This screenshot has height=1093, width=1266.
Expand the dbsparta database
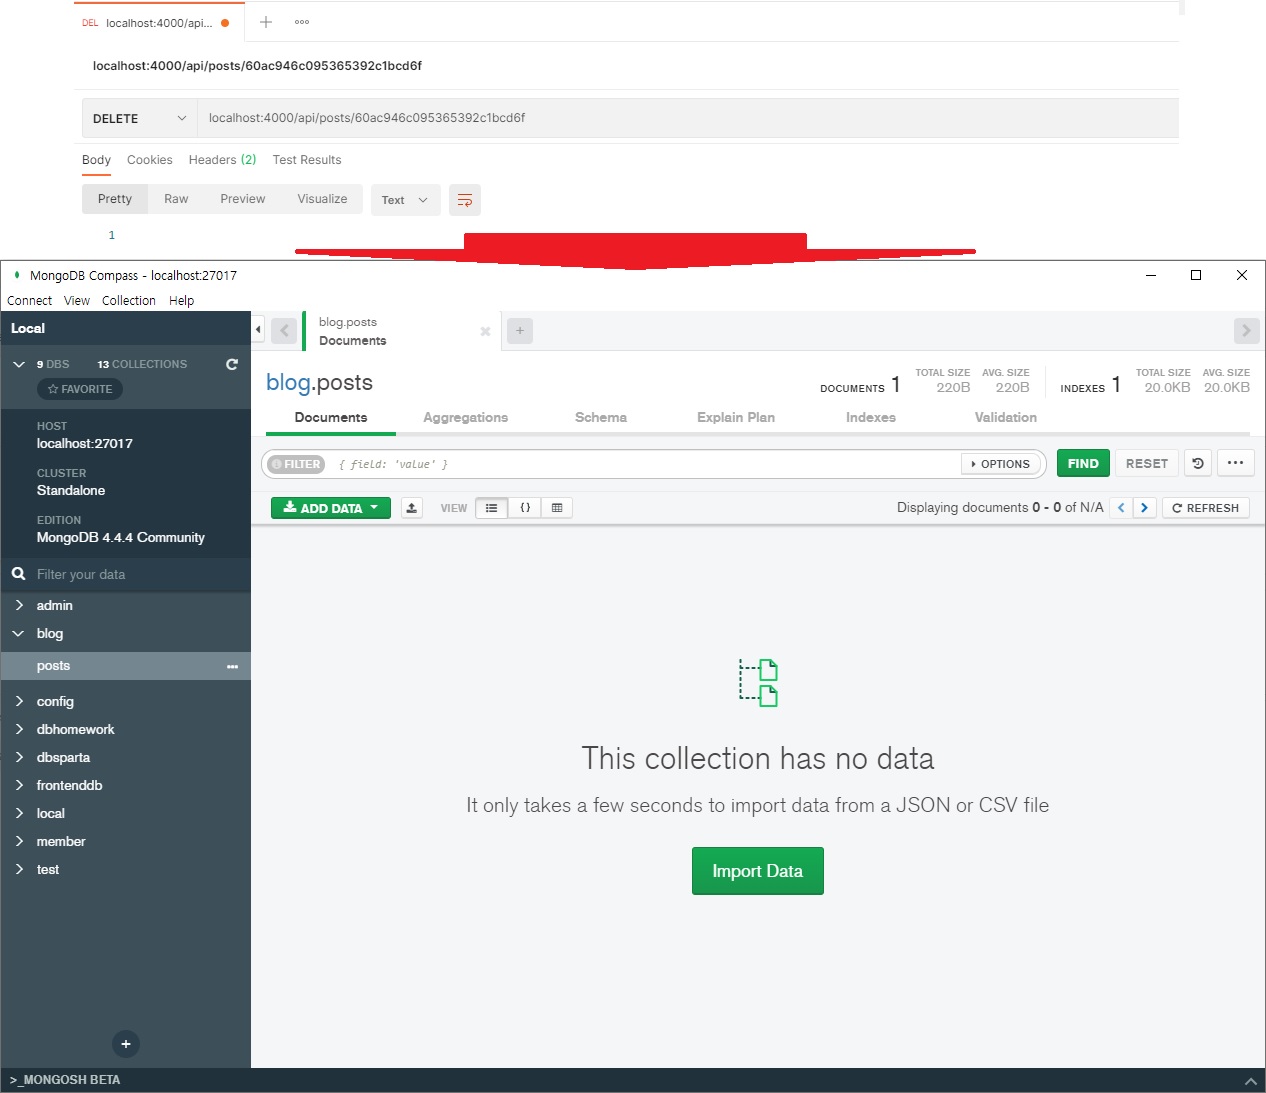click(x=19, y=757)
